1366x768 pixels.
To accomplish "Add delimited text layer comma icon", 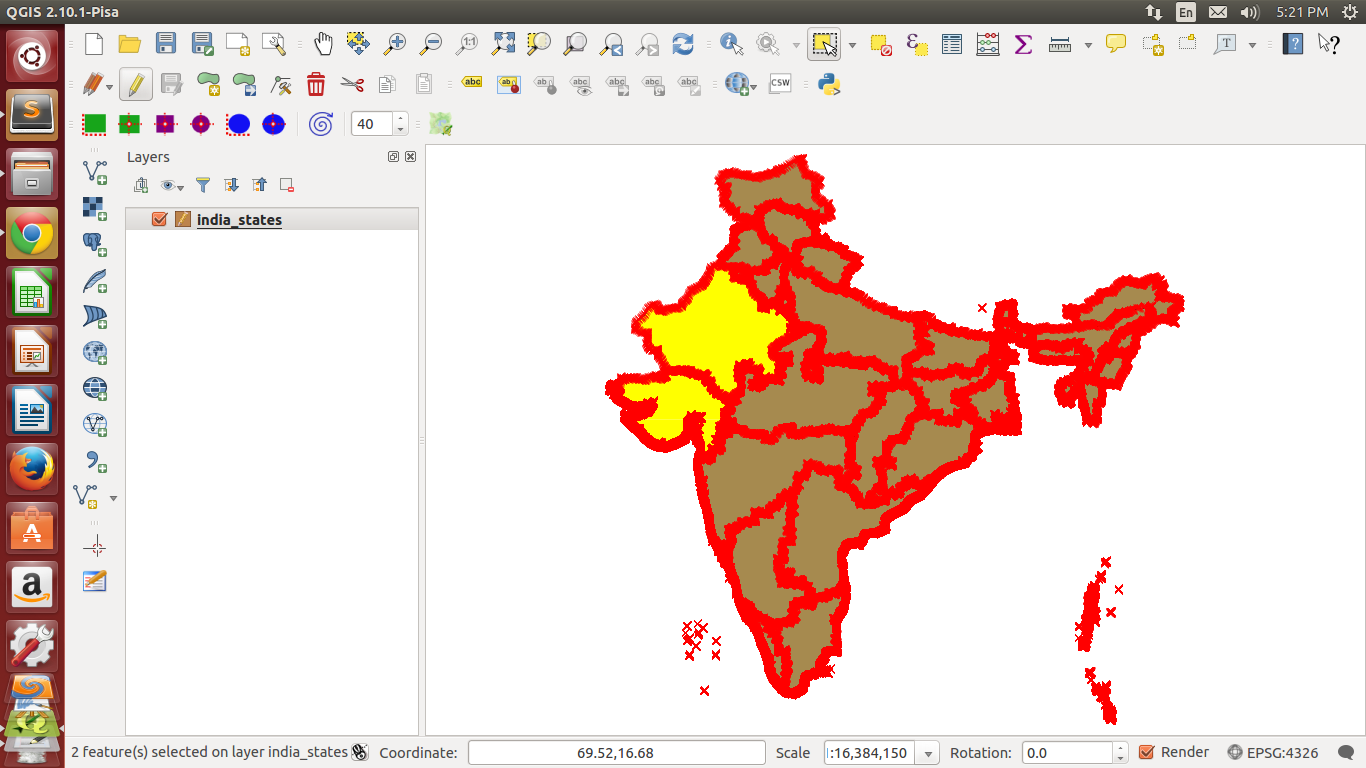I will pyautogui.click(x=95, y=461).
